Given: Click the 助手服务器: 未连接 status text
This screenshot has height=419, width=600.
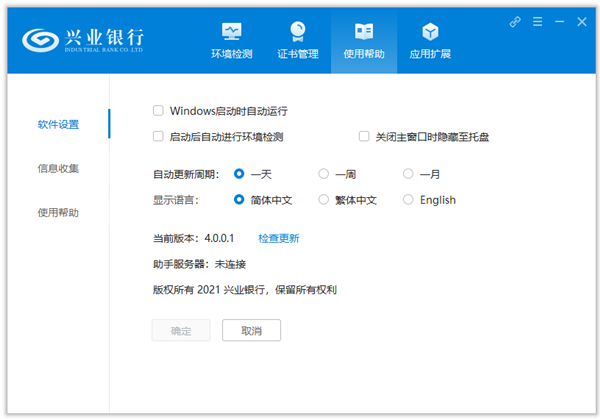Looking at the screenshot, I should pyautogui.click(x=199, y=264).
